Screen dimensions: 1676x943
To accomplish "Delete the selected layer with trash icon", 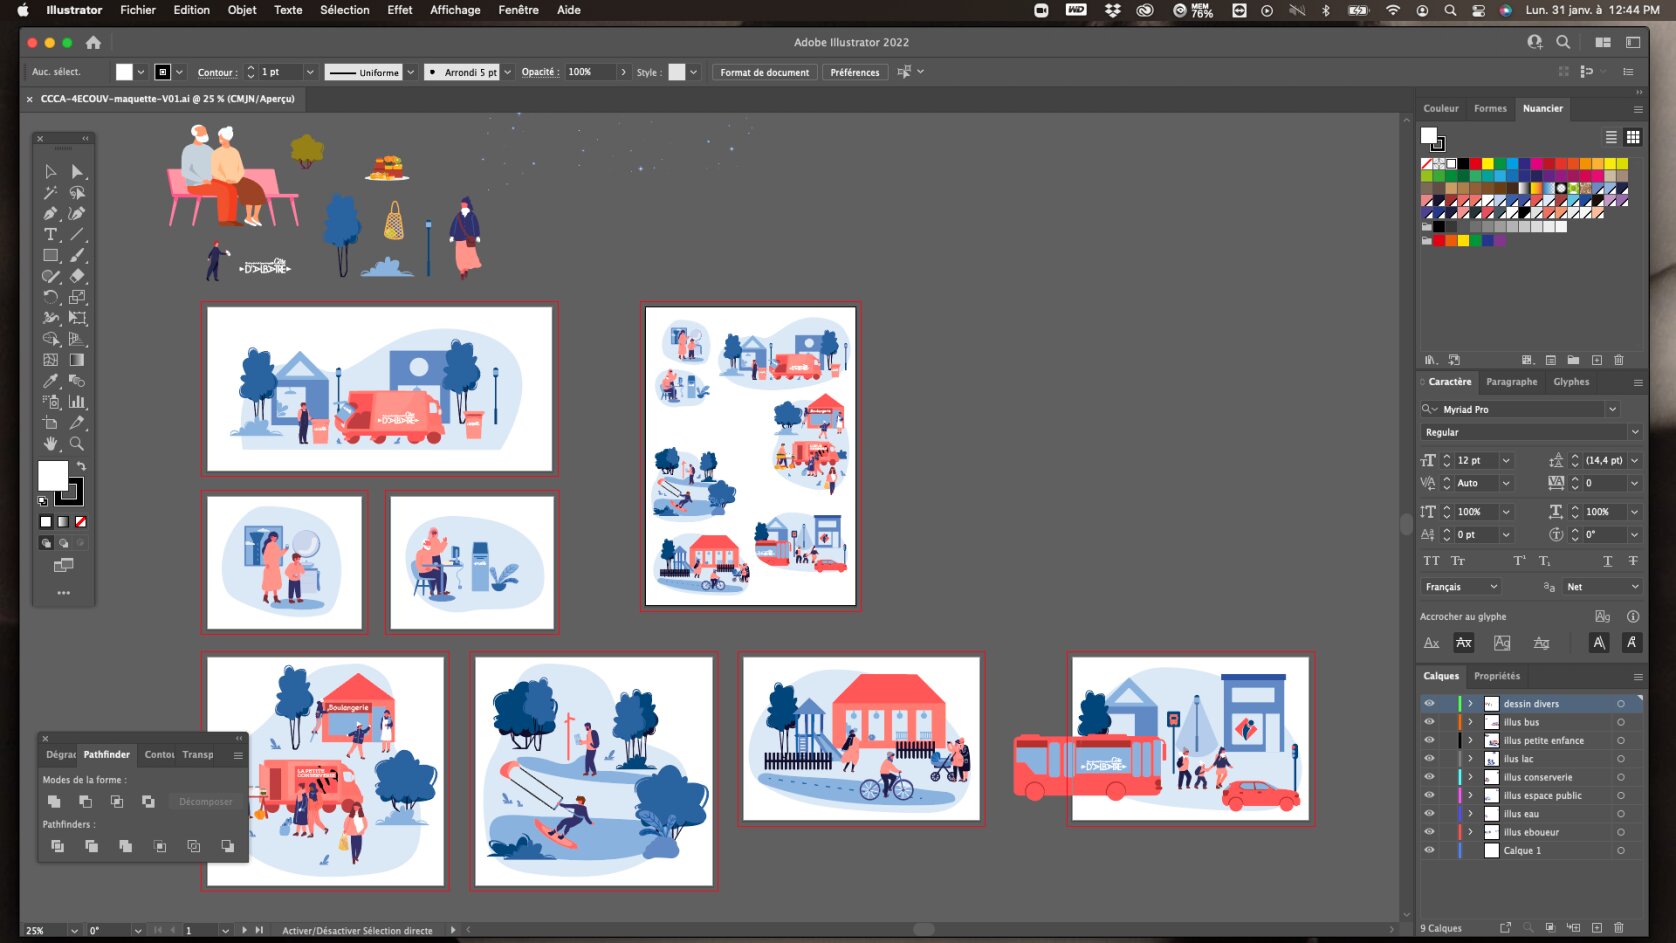I will click(x=1619, y=928).
